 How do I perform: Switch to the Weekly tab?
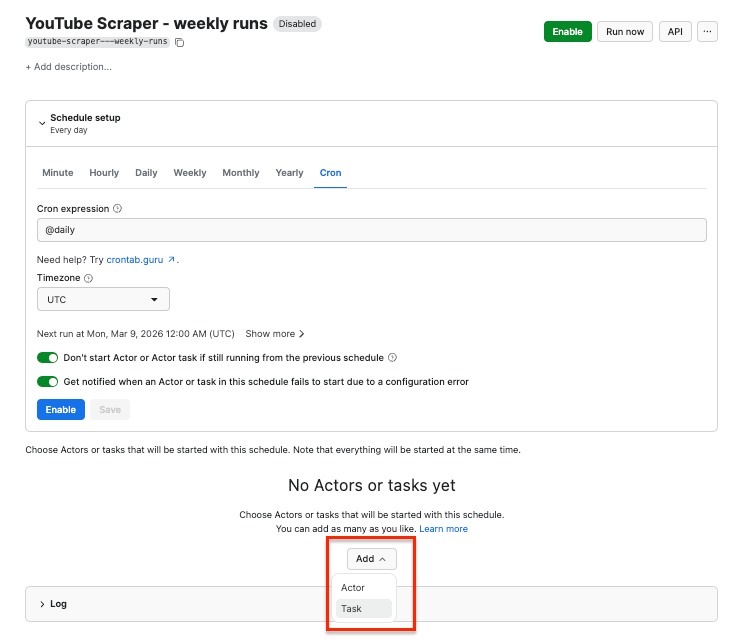(190, 173)
